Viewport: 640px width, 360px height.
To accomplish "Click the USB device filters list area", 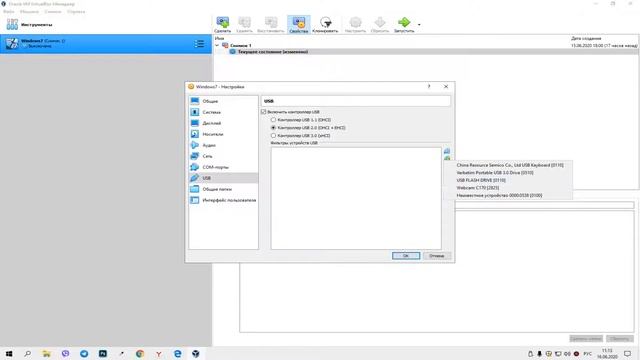I will (356, 198).
